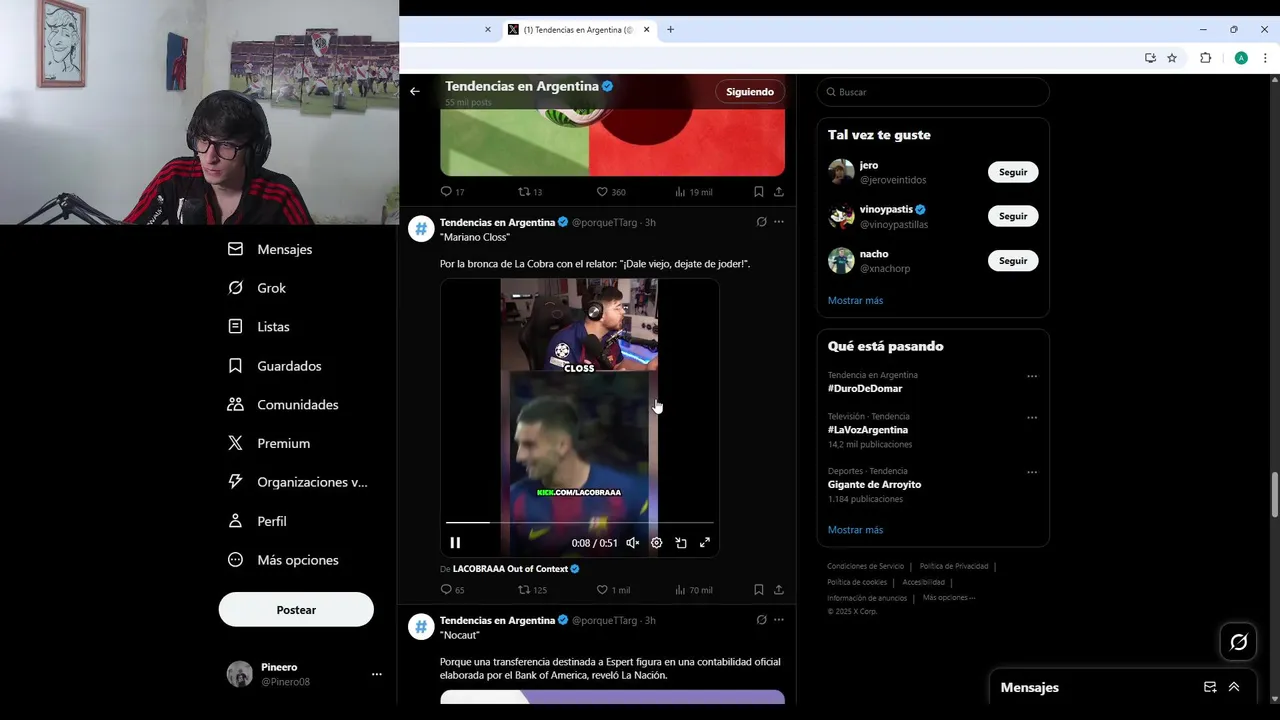Screen dimensions: 1280x720
Task: View analytics of Mariano Closs post
Action: pyautogui.click(x=694, y=590)
